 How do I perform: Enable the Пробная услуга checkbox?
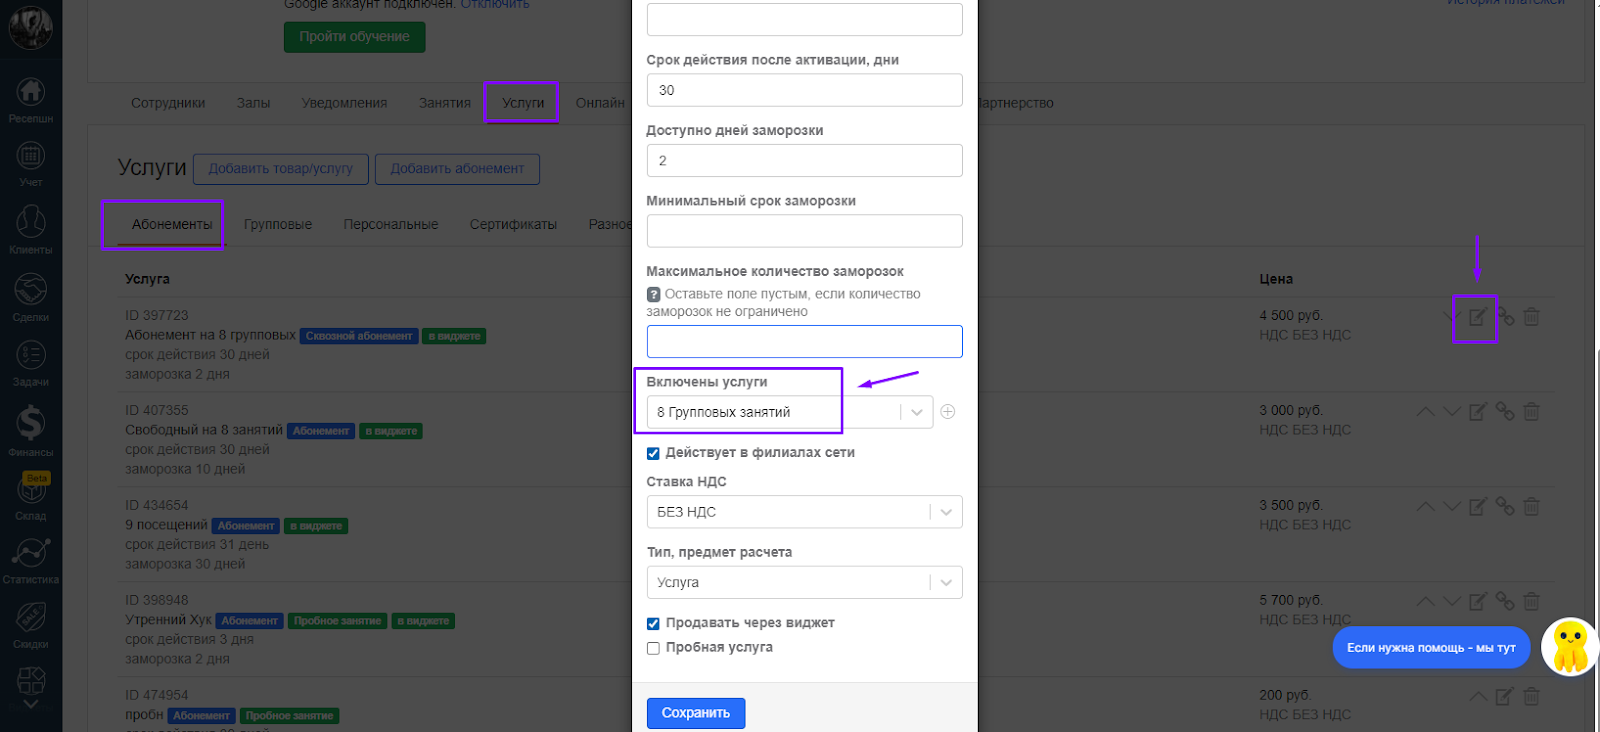click(653, 648)
